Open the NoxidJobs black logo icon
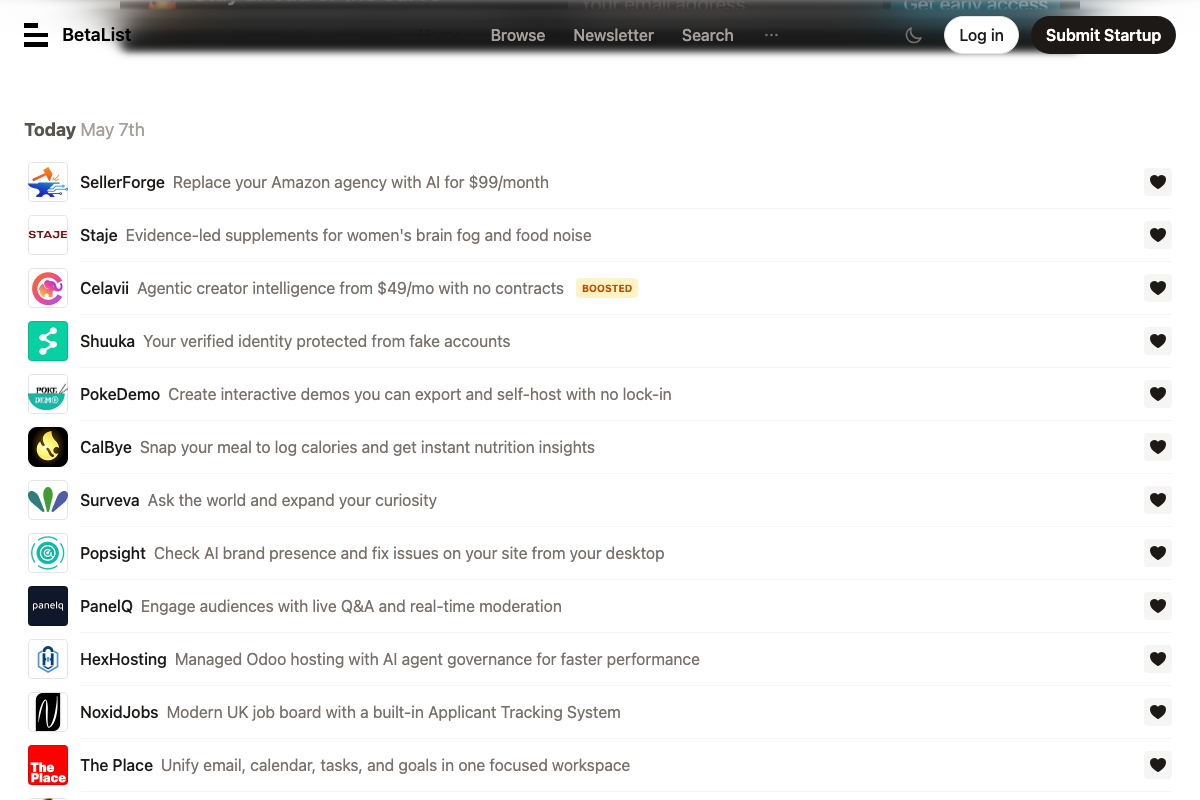 pyautogui.click(x=48, y=712)
